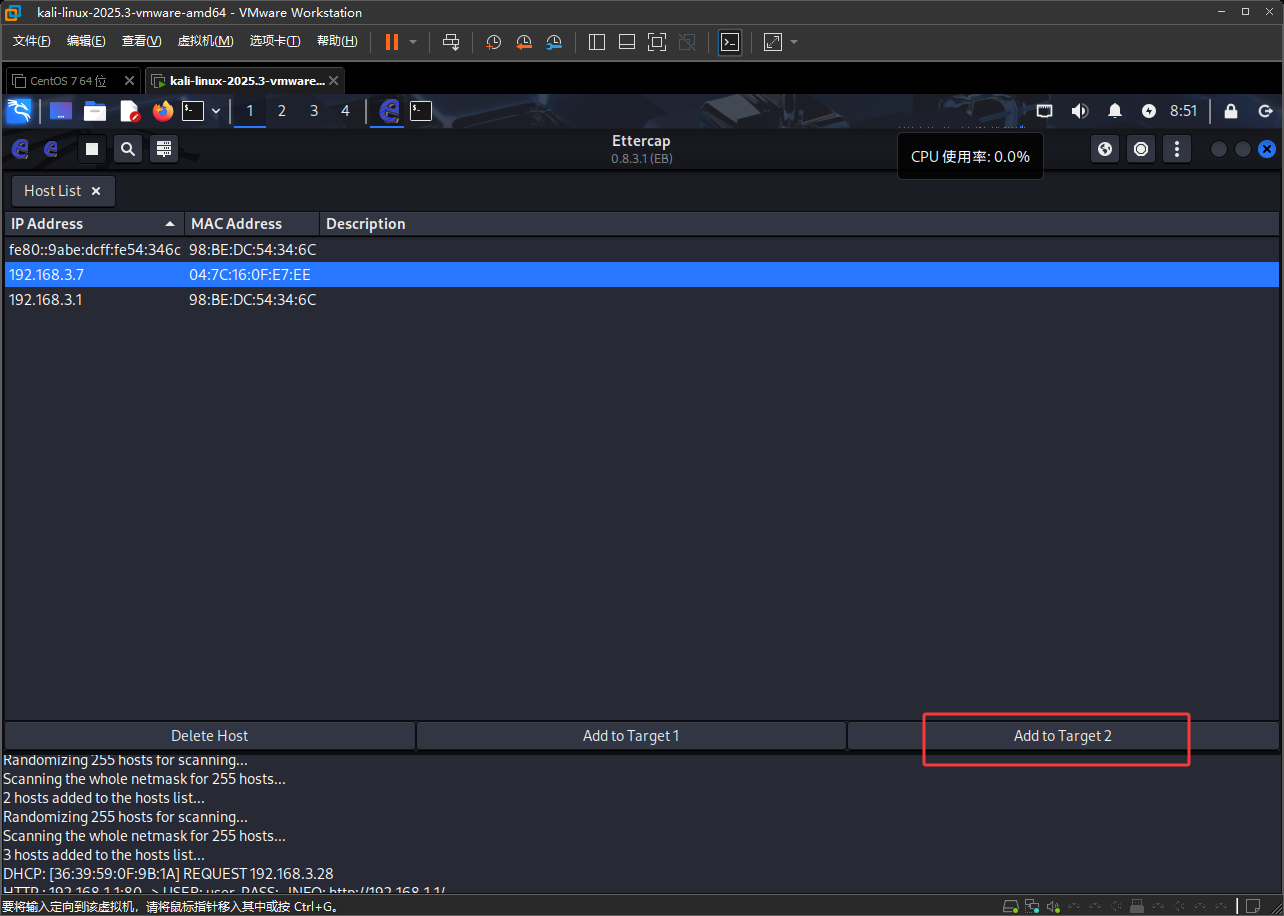
Task: Open the VMware snapshot manager icon
Action: 554,42
